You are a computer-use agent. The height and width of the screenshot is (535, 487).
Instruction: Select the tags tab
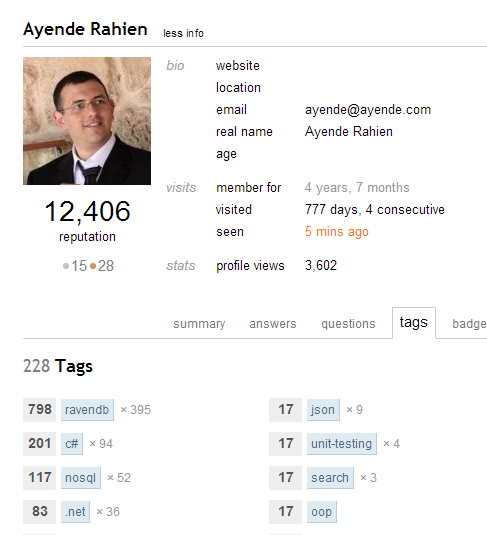click(x=414, y=322)
